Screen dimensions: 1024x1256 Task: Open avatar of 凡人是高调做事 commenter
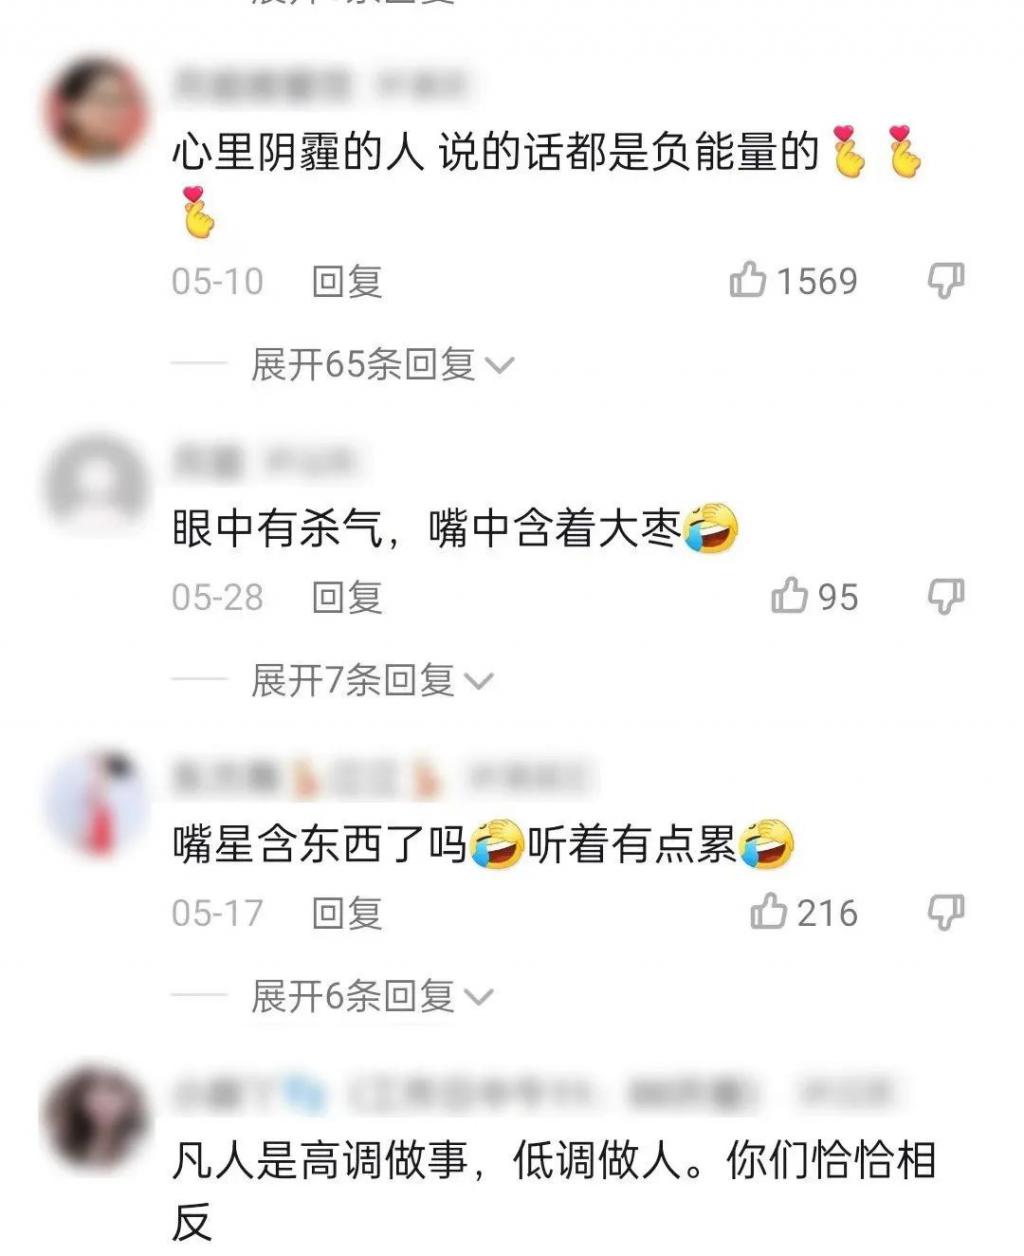coord(94,1117)
